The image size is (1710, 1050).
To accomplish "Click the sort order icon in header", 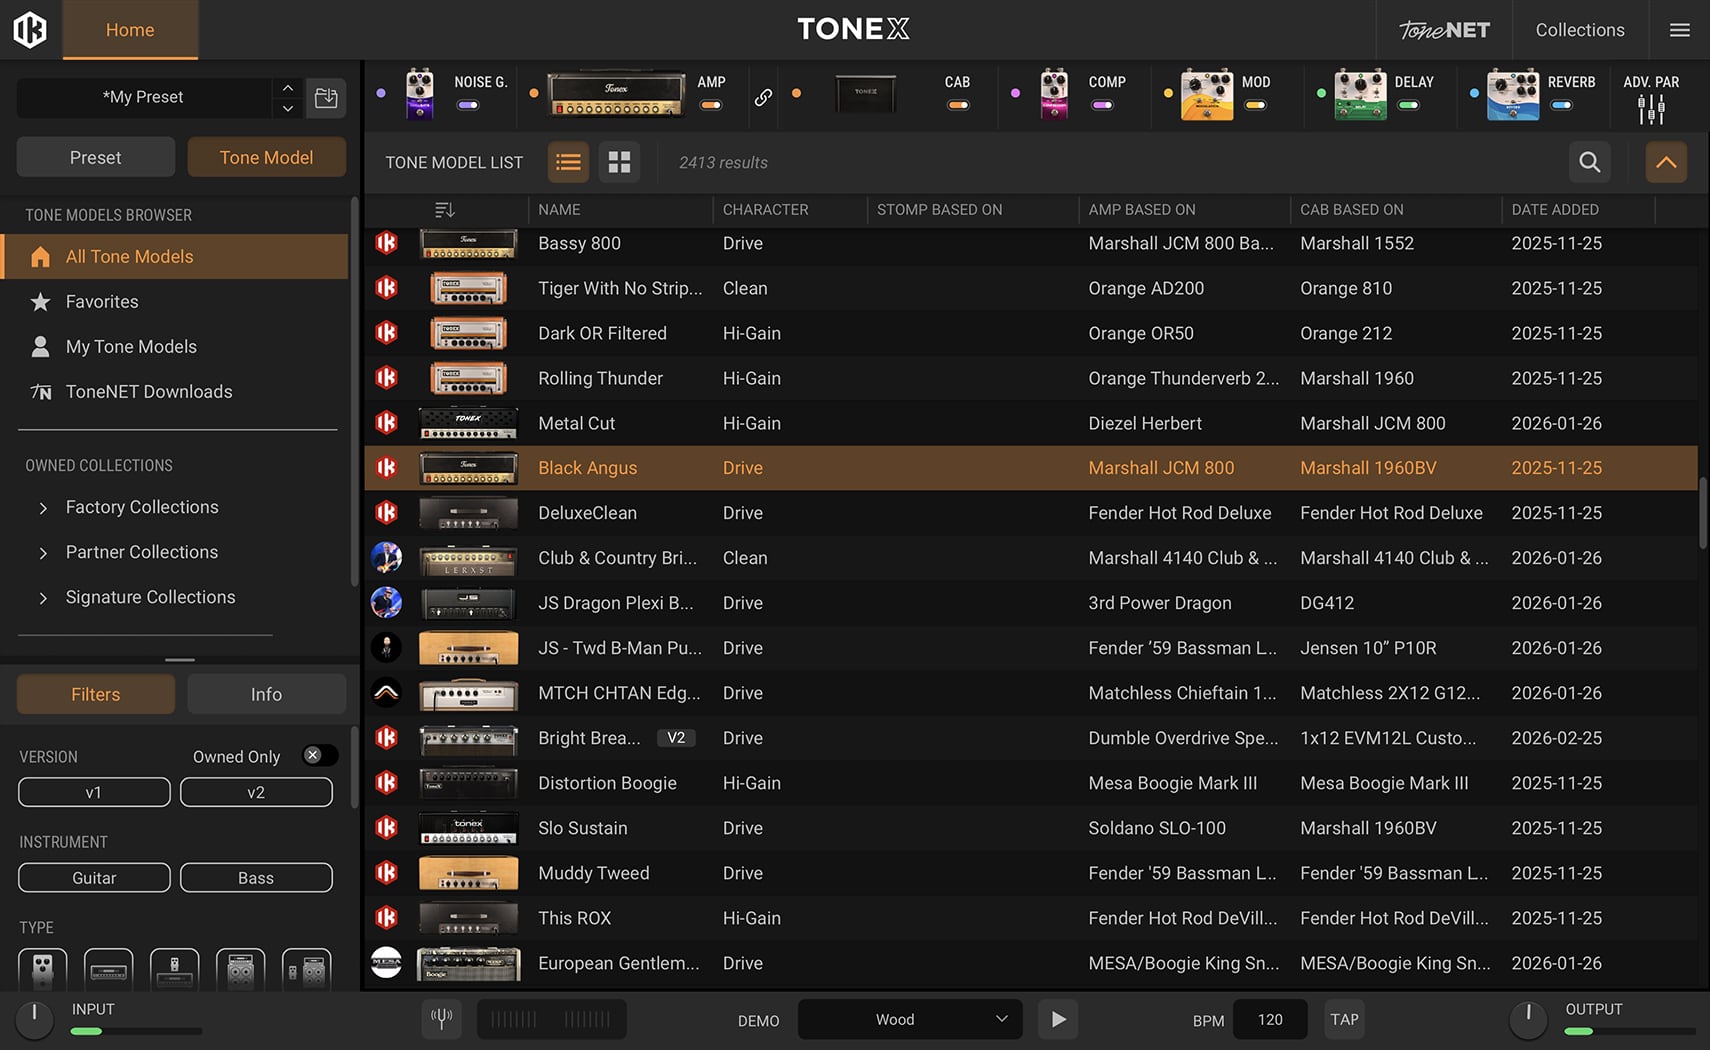I will [x=445, y=210].
